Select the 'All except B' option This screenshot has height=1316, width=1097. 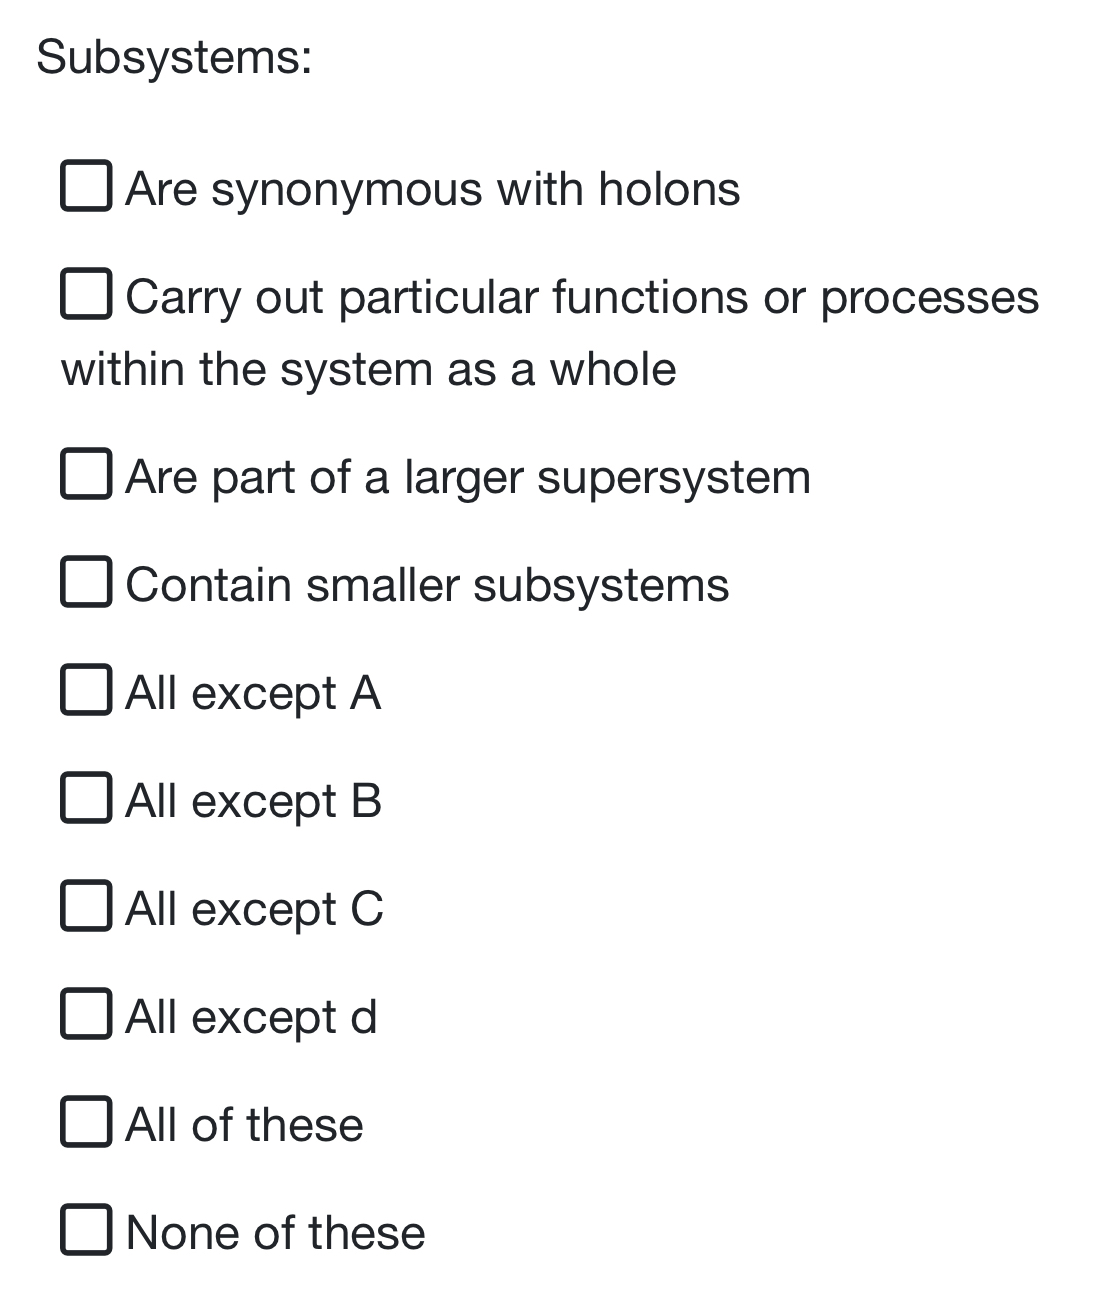[x=87, y=799]
